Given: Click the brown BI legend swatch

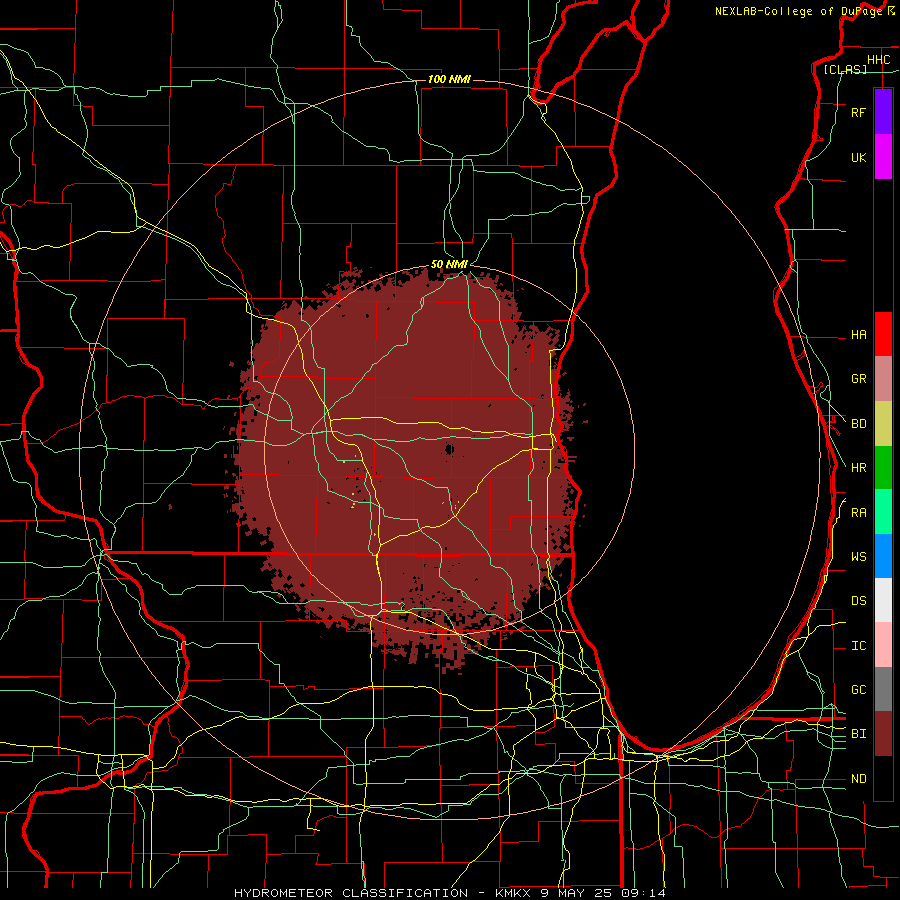Looking at the screenshot, I should [x=883, y=734].
